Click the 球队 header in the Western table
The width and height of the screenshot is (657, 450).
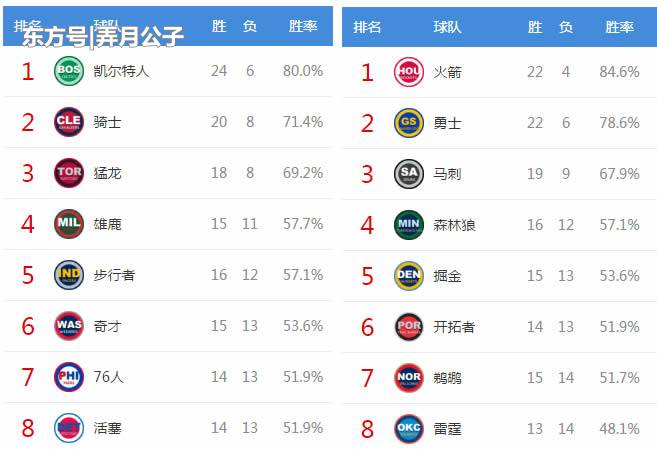[x=447, y=27]
